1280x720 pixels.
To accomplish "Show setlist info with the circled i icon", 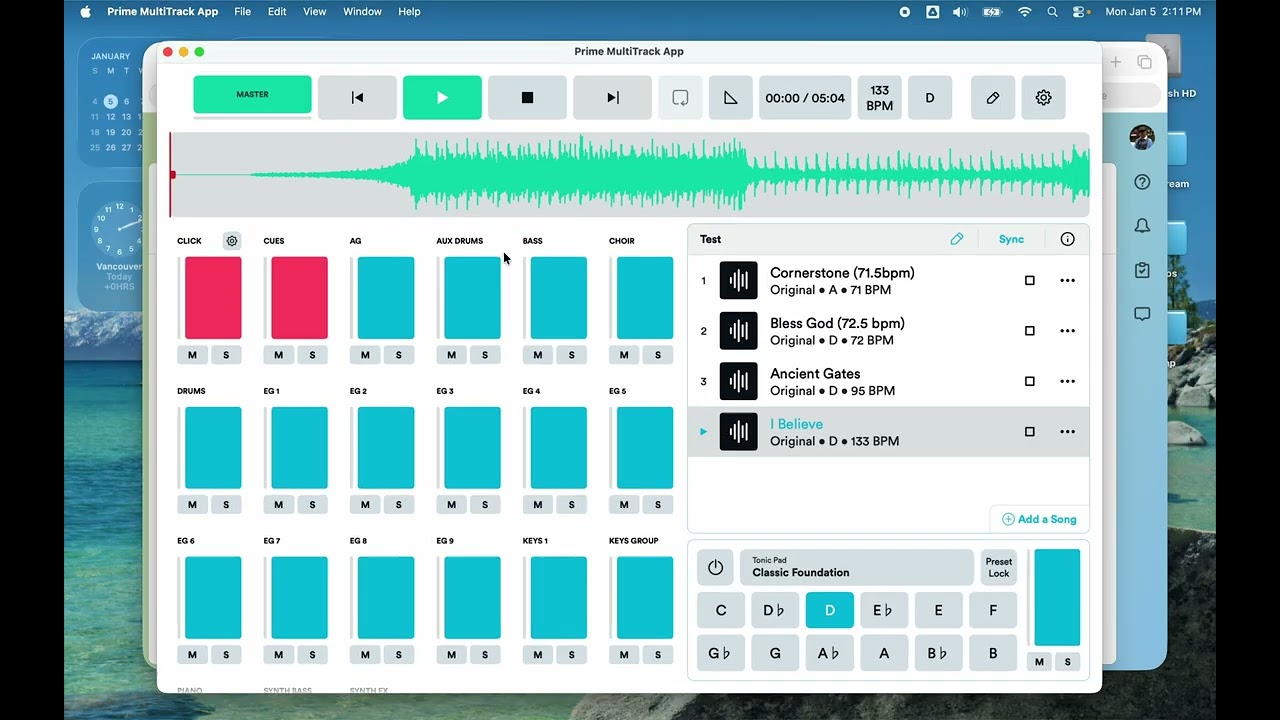I will (x=1067, y=239).
